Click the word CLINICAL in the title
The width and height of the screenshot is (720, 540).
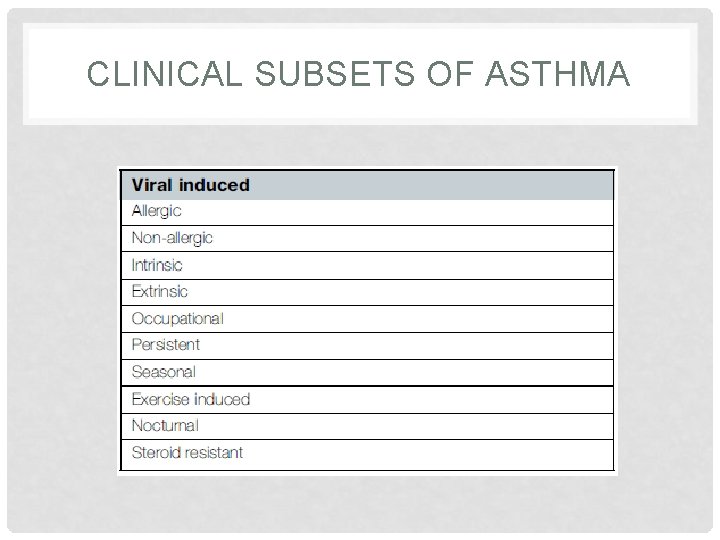point(153,74)
